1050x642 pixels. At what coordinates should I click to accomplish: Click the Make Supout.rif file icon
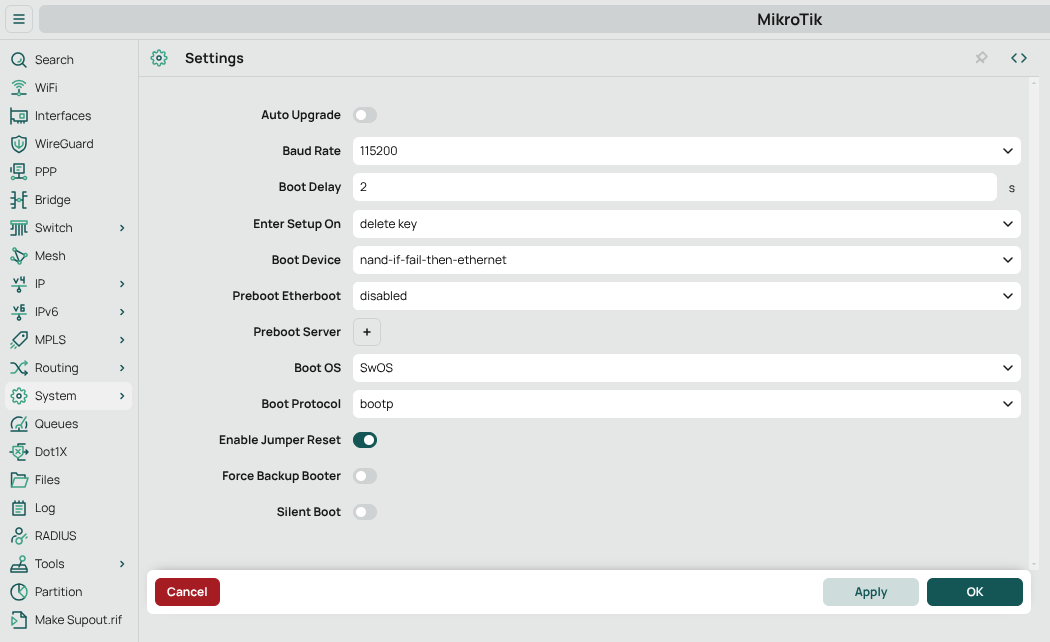19,620
